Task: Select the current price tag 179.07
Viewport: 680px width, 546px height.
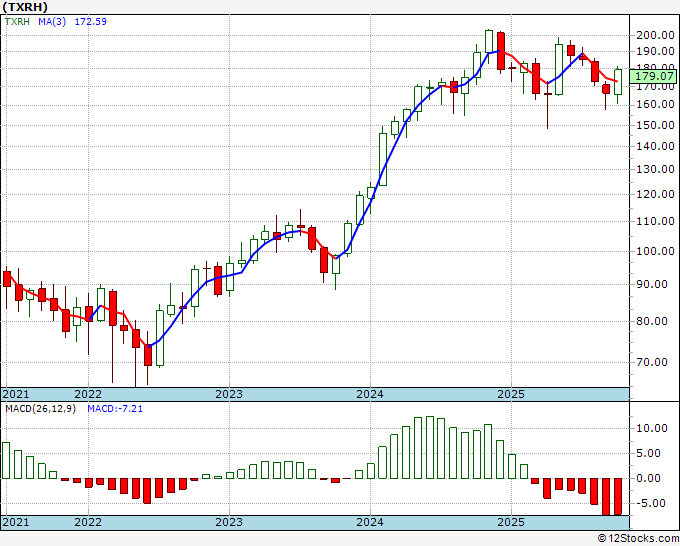Action: [x=653, y=77]
